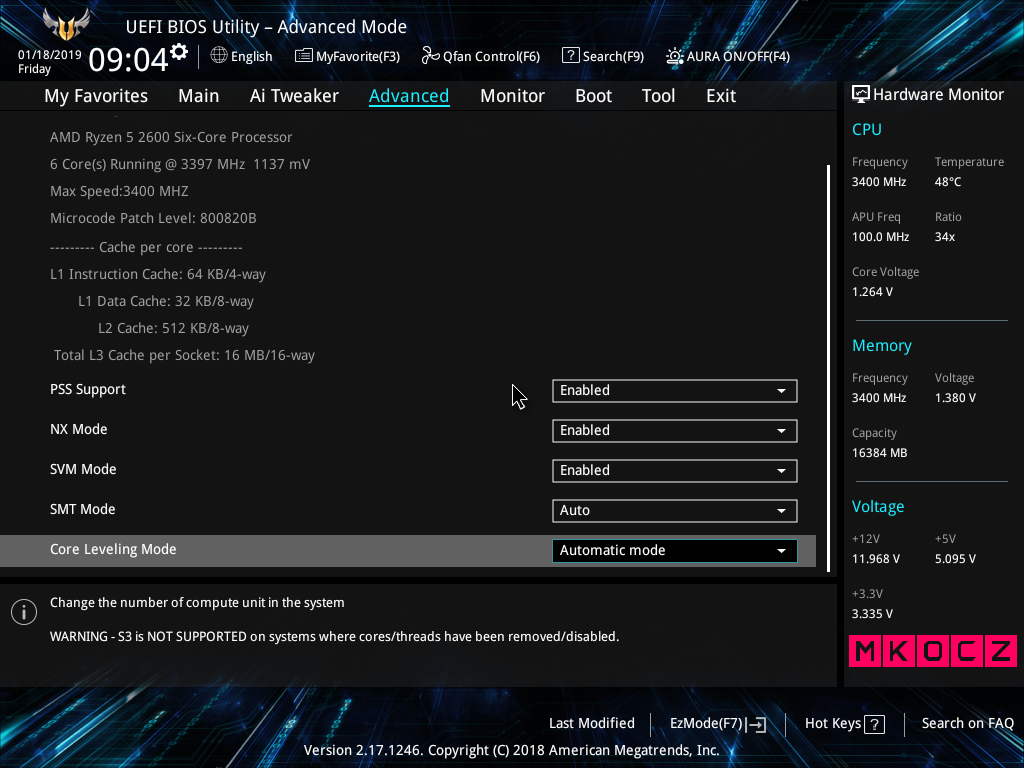1024x768 pixels.
Task: Click L1 Data Cache: 32 KB/8-way text
Action: 166,301
